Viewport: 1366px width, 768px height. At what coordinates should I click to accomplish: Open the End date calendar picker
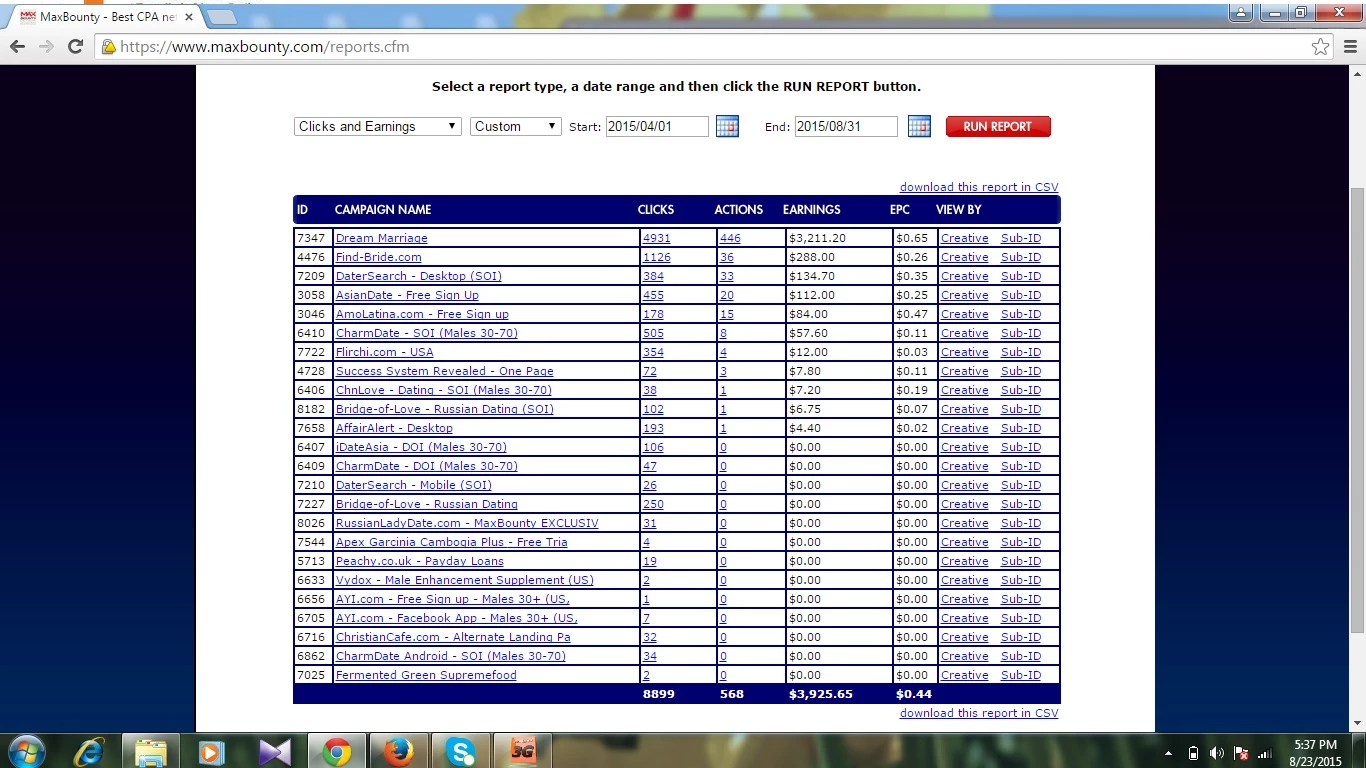919,127
